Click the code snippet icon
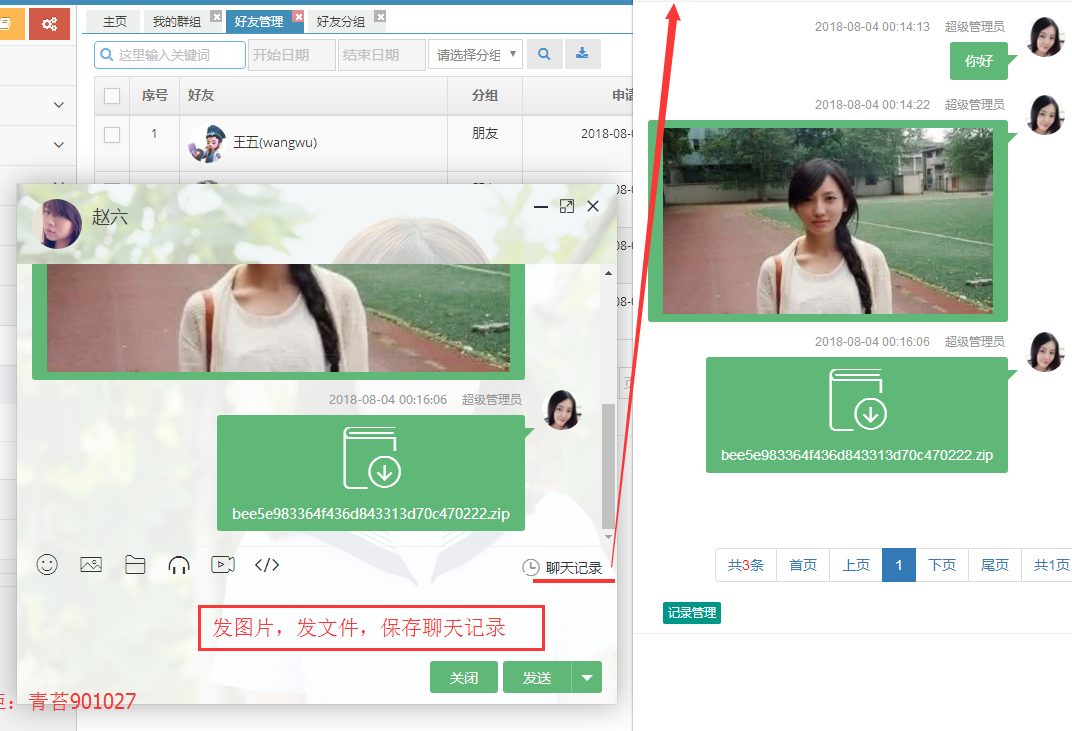Screen dimensions: 1072x731 [267, 565]
